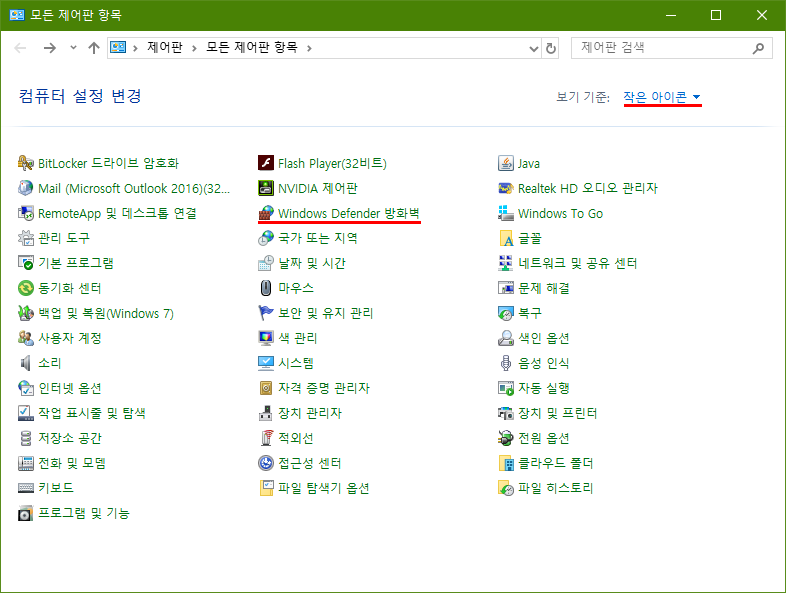
Task: Expand chevron after 모든 제어판 항목 breadcrumb
Action: tap(309, 48)
